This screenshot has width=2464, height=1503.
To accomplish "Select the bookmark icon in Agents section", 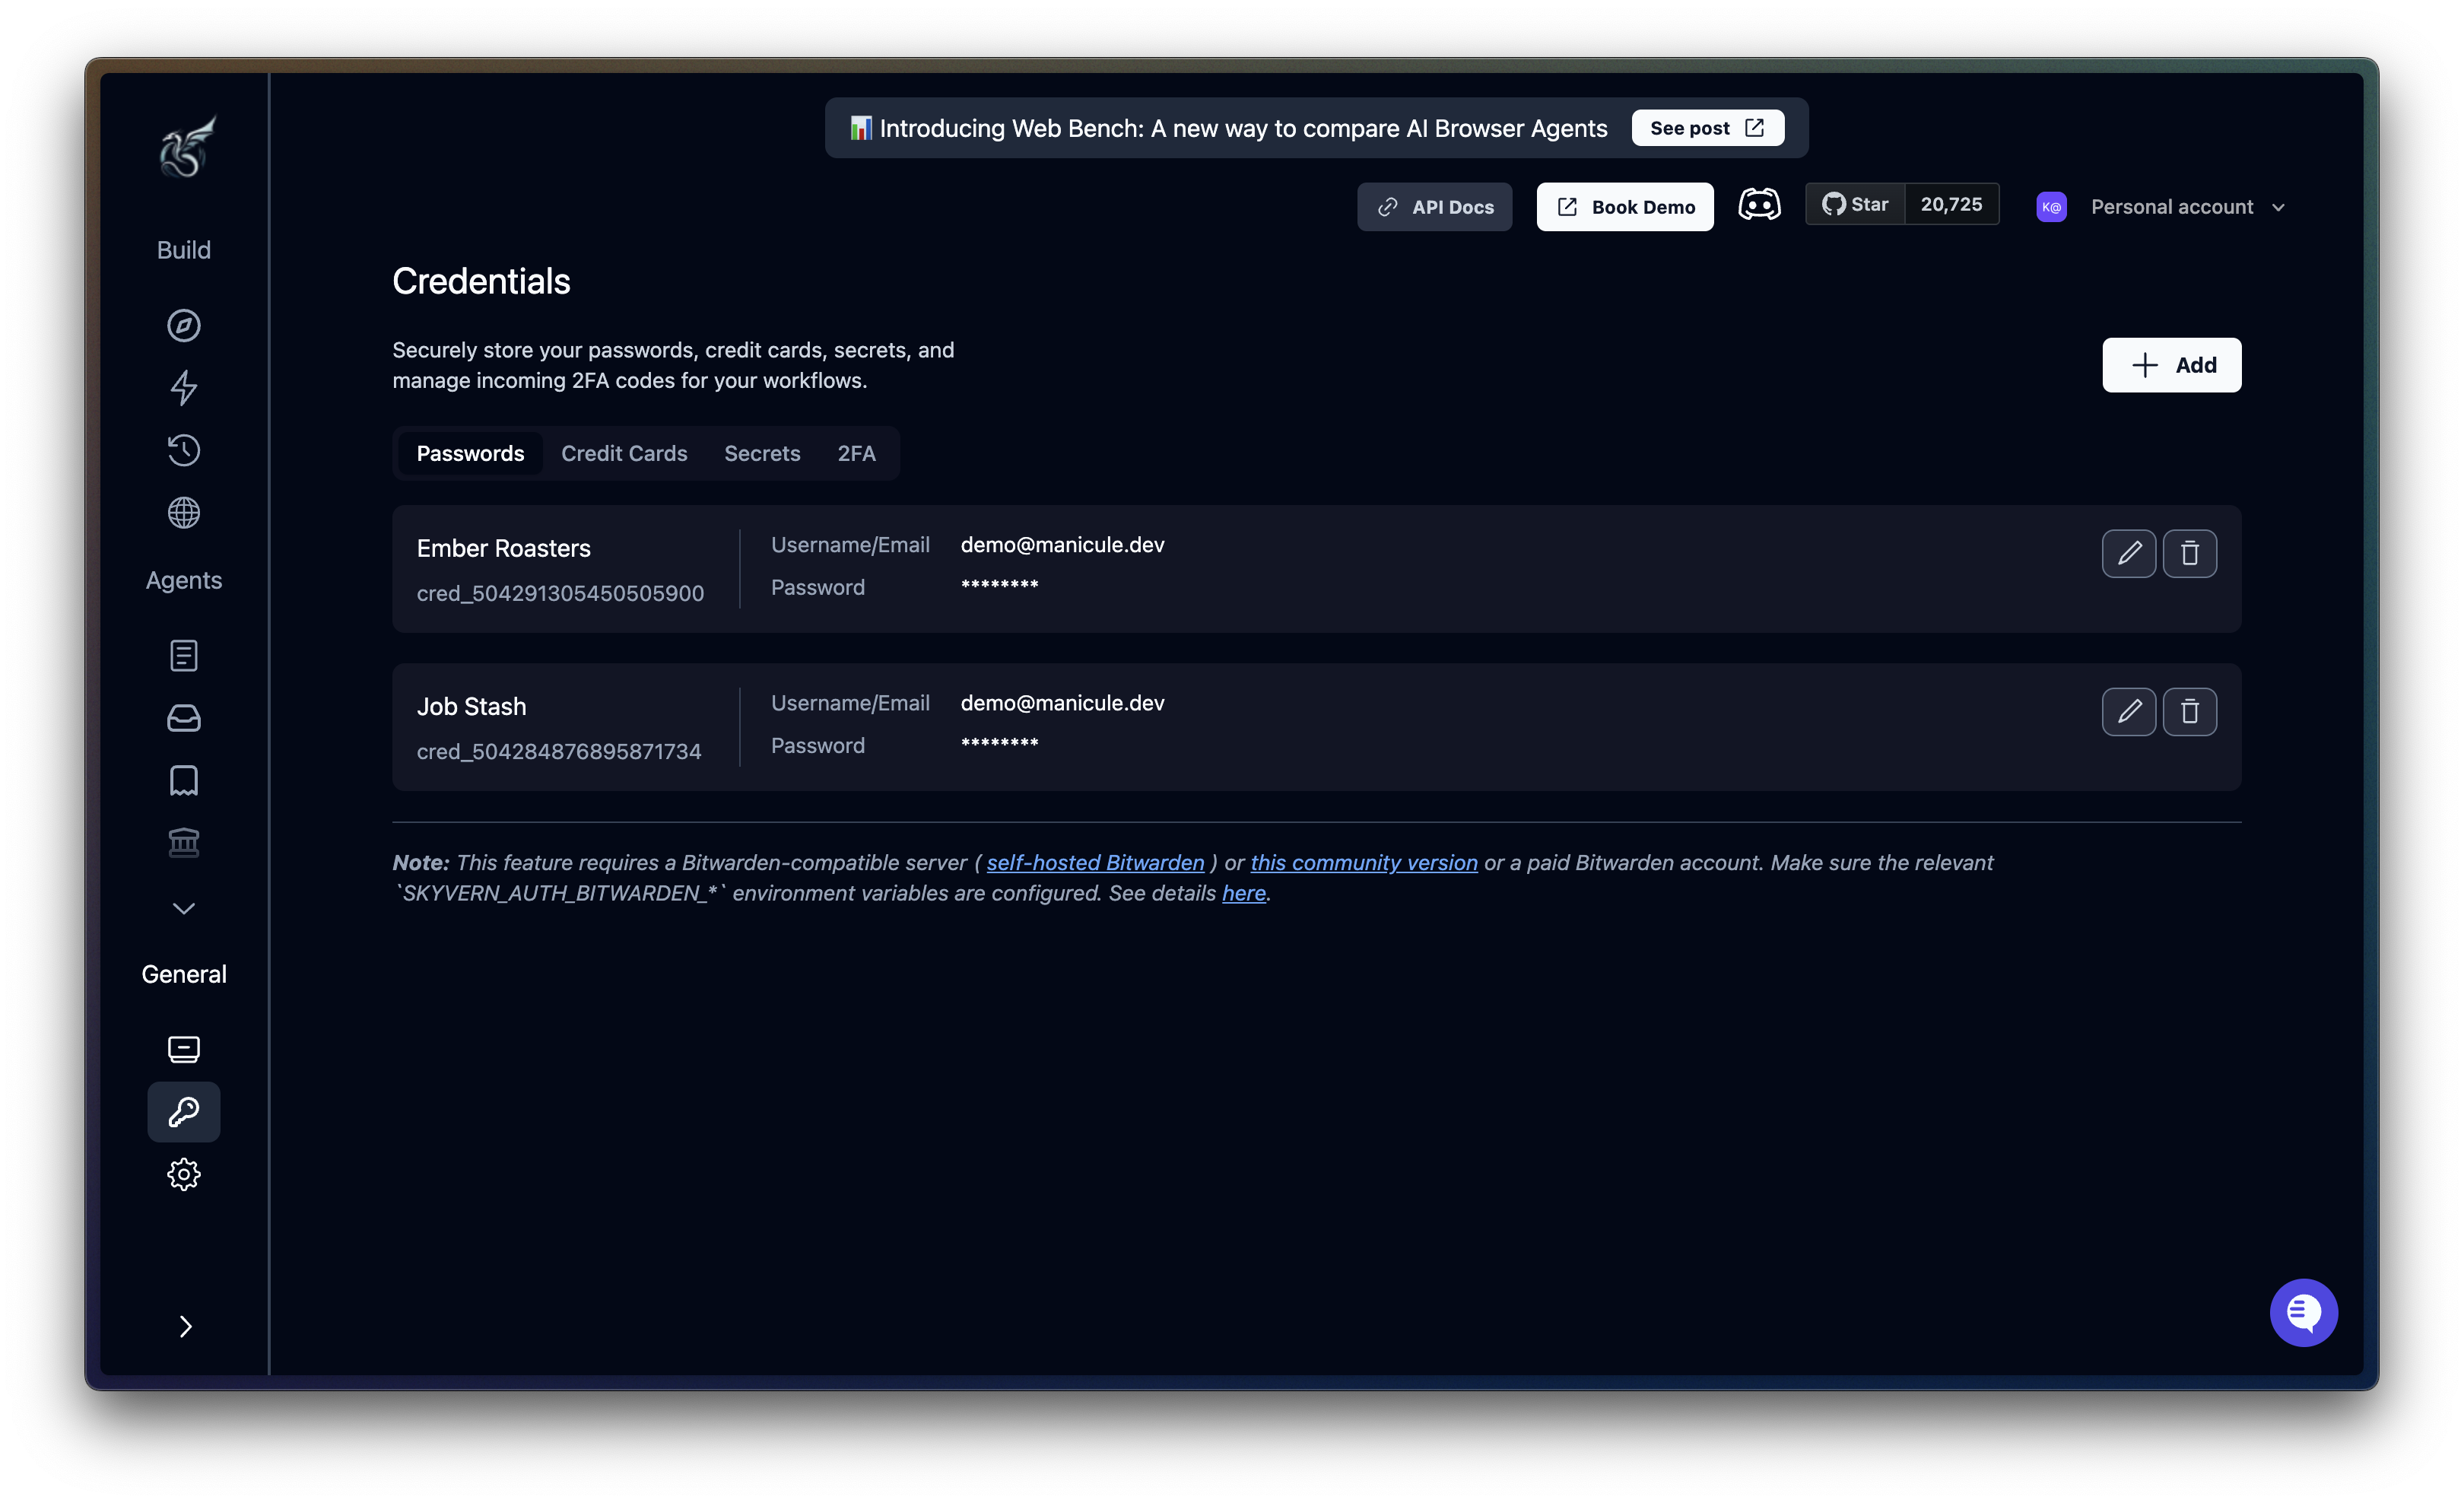I will pos(184,780).
